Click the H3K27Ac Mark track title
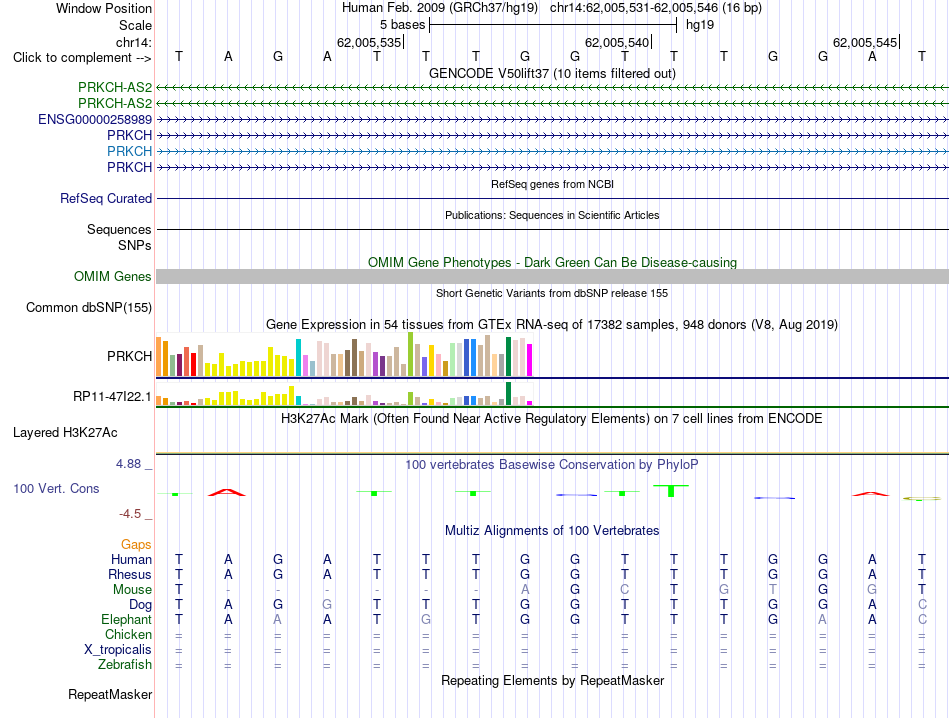Viewport: 950px width, 718px height. (x=552, y=419)
